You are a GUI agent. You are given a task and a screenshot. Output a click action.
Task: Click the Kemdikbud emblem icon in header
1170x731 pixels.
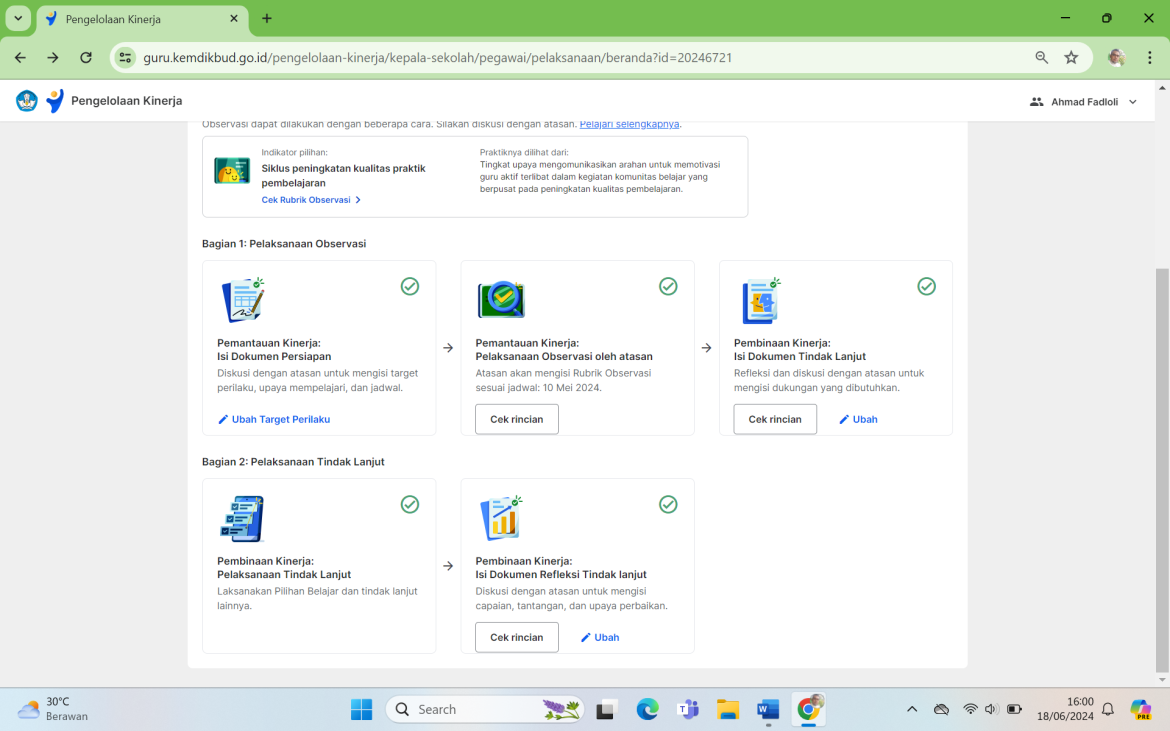point(27,101)
